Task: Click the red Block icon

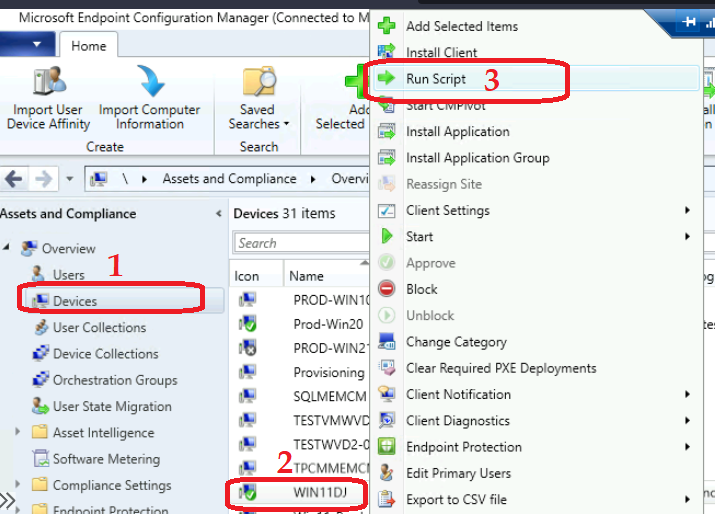Action: coord(386,289)
